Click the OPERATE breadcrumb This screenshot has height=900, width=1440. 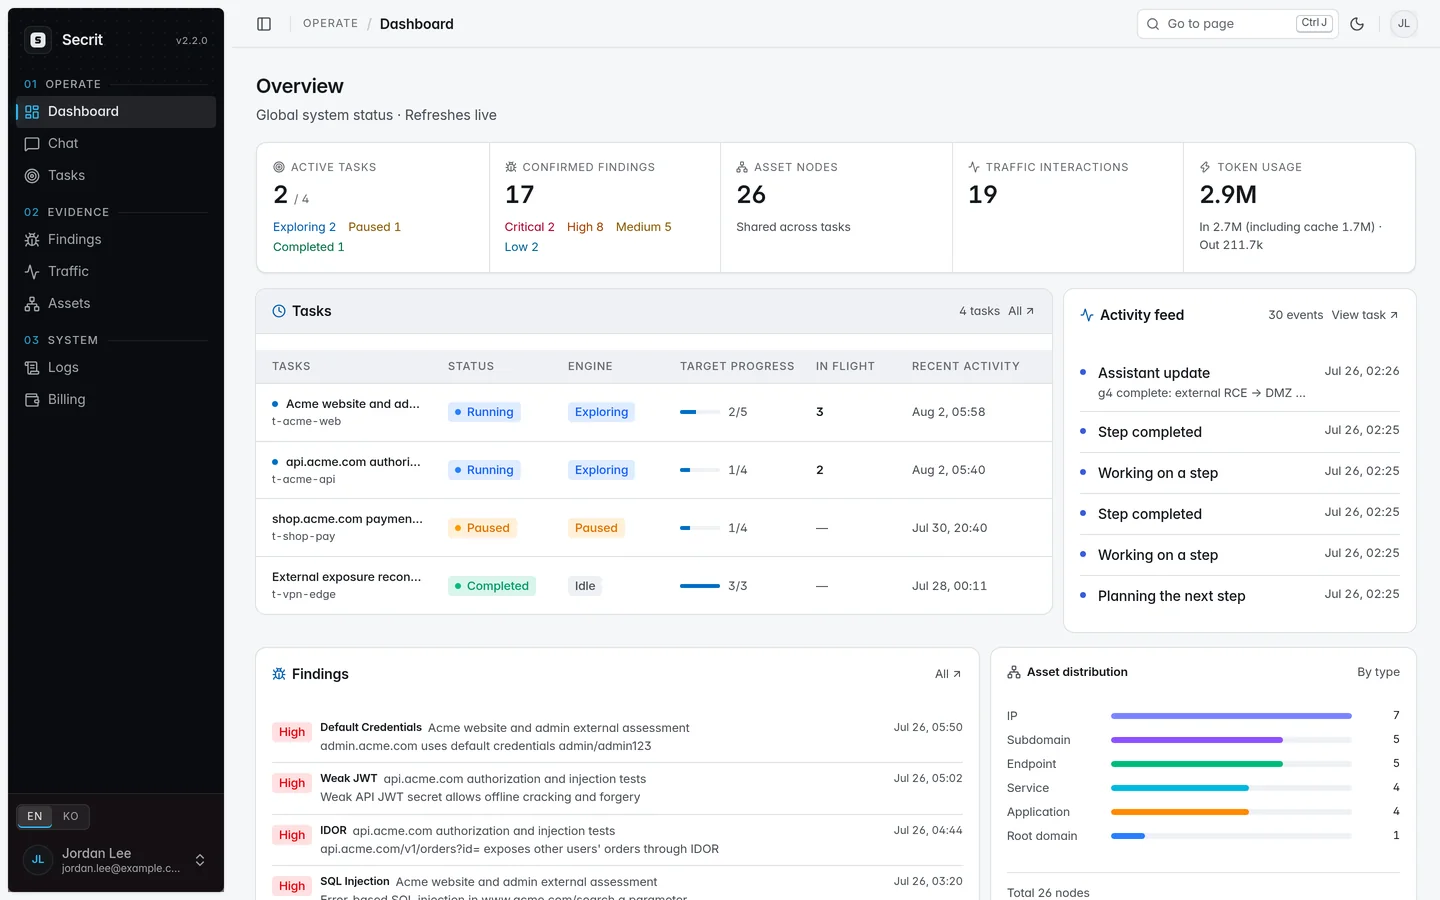click(330, 24)
